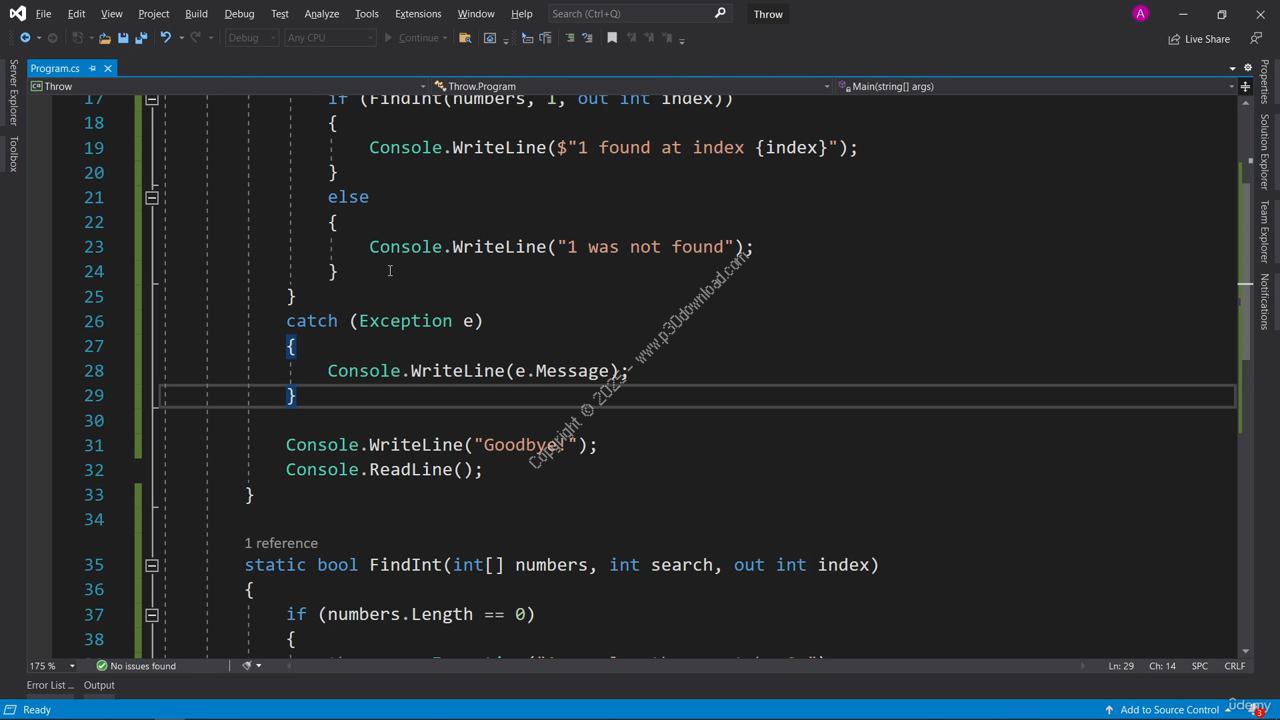Click the Undo arrow icon

click(165, 38)
